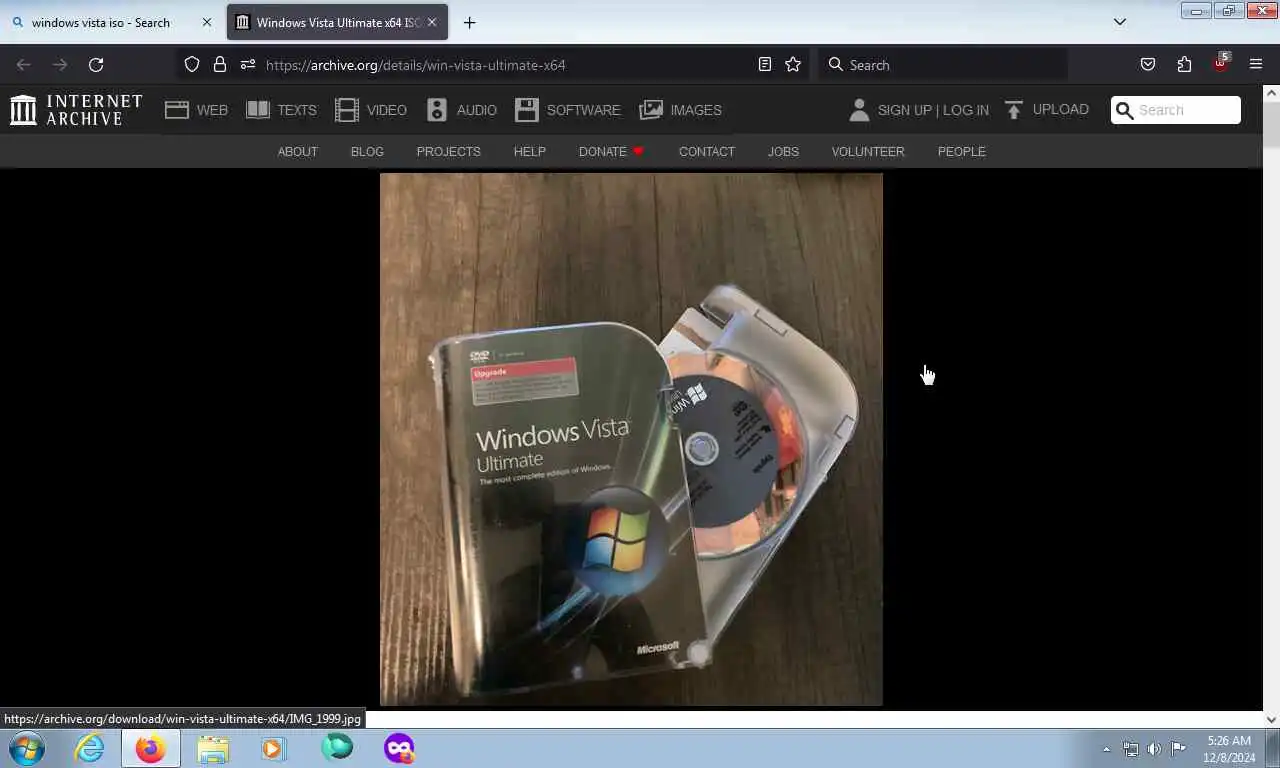1280x768 pixels.
Task: Click the page scrollbar up arrow
Action: tap(1271, 94)
